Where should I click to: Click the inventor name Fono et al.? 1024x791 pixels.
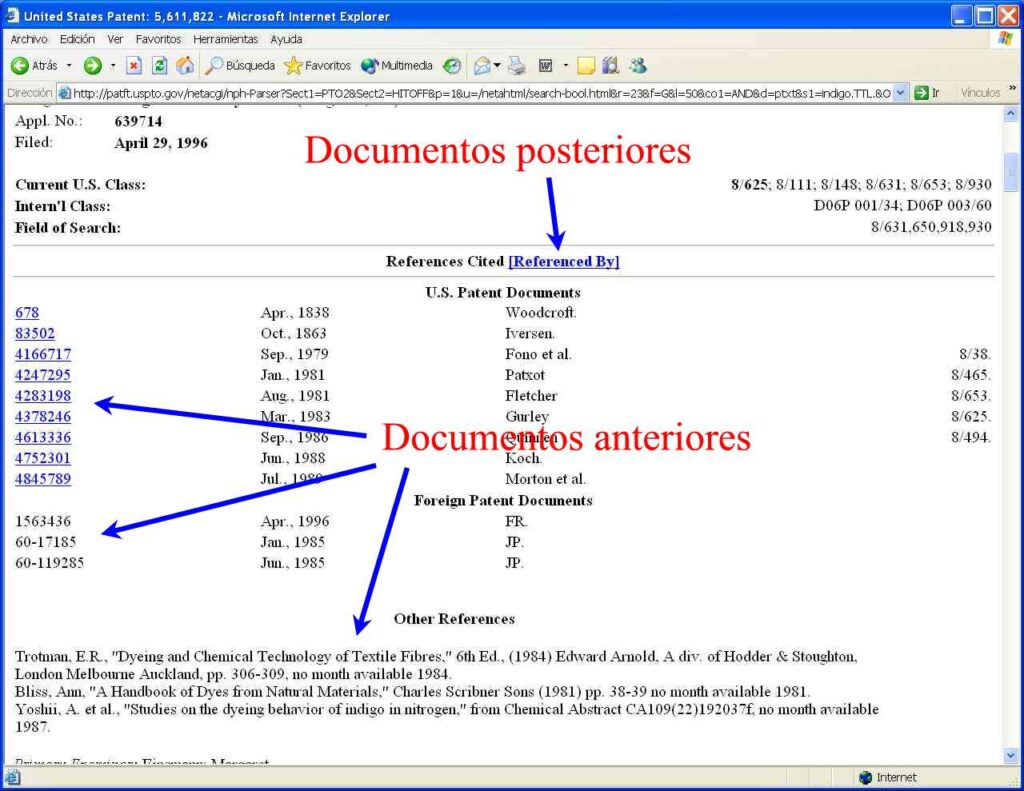pyautogui.click(x=538, y=355)
